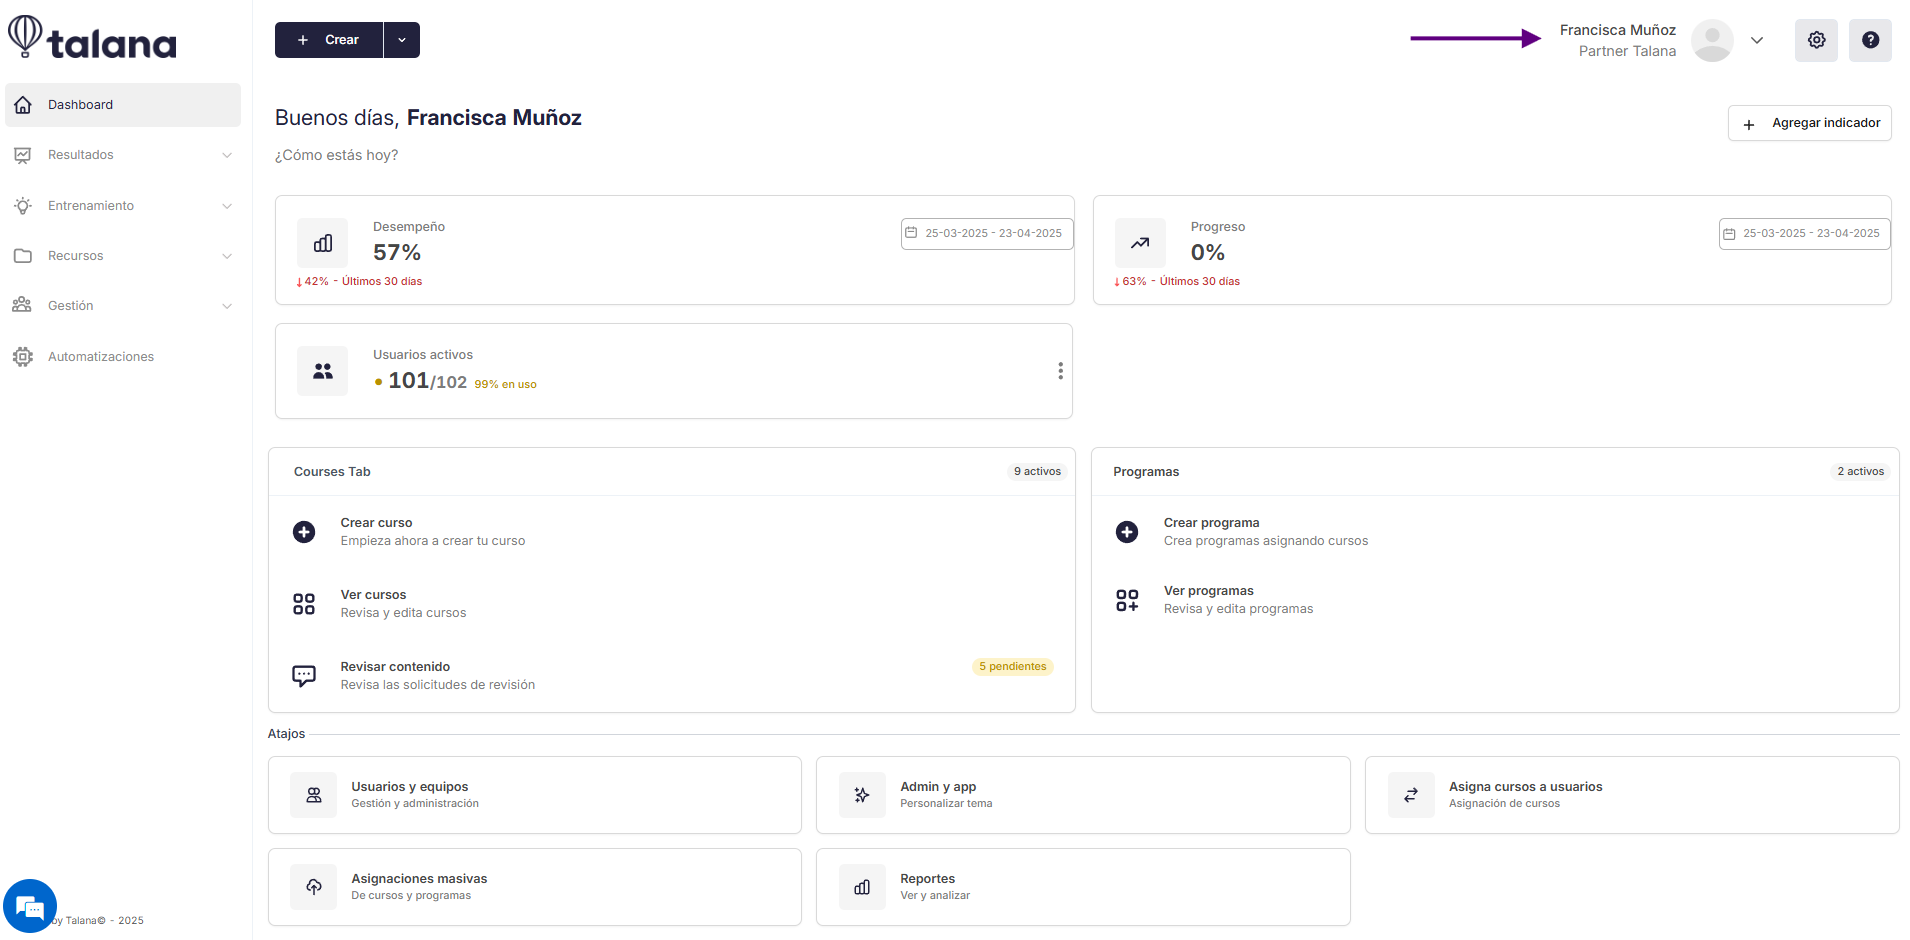Screen dimensions: 1910x940
Task: Open Usuarios activos three-dot menu
Action: 1060,371
